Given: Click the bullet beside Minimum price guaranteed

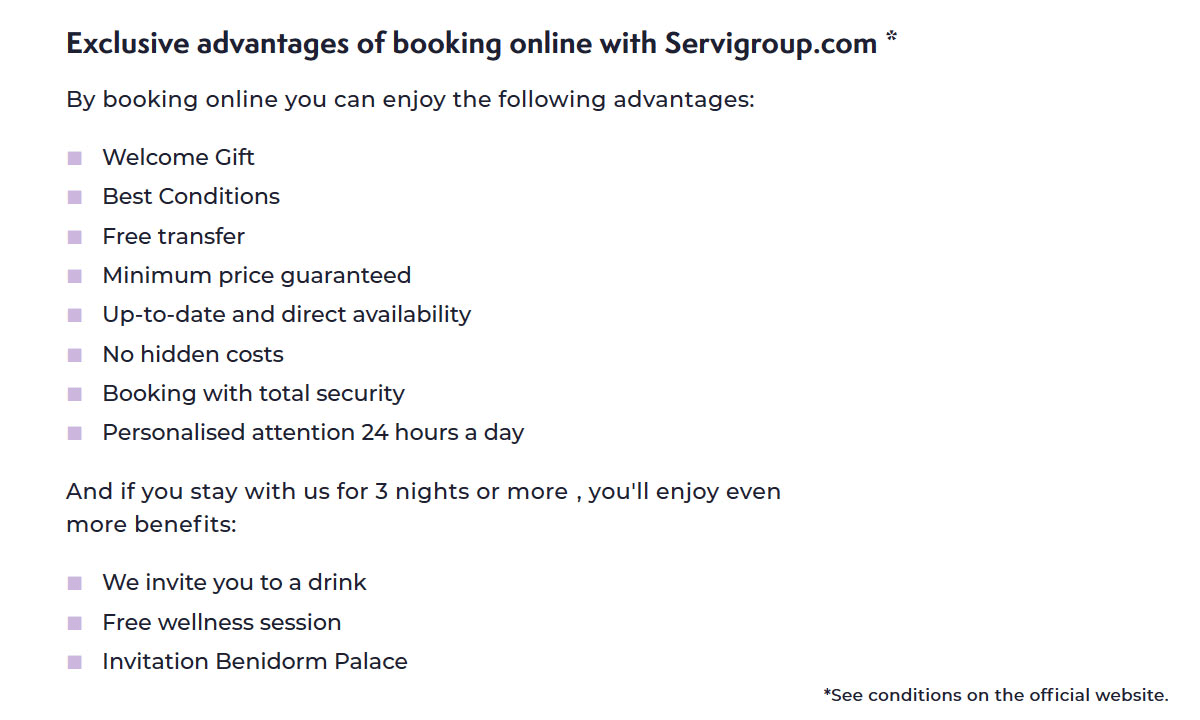Looking at the screenshot, I should tap(75, 276).
